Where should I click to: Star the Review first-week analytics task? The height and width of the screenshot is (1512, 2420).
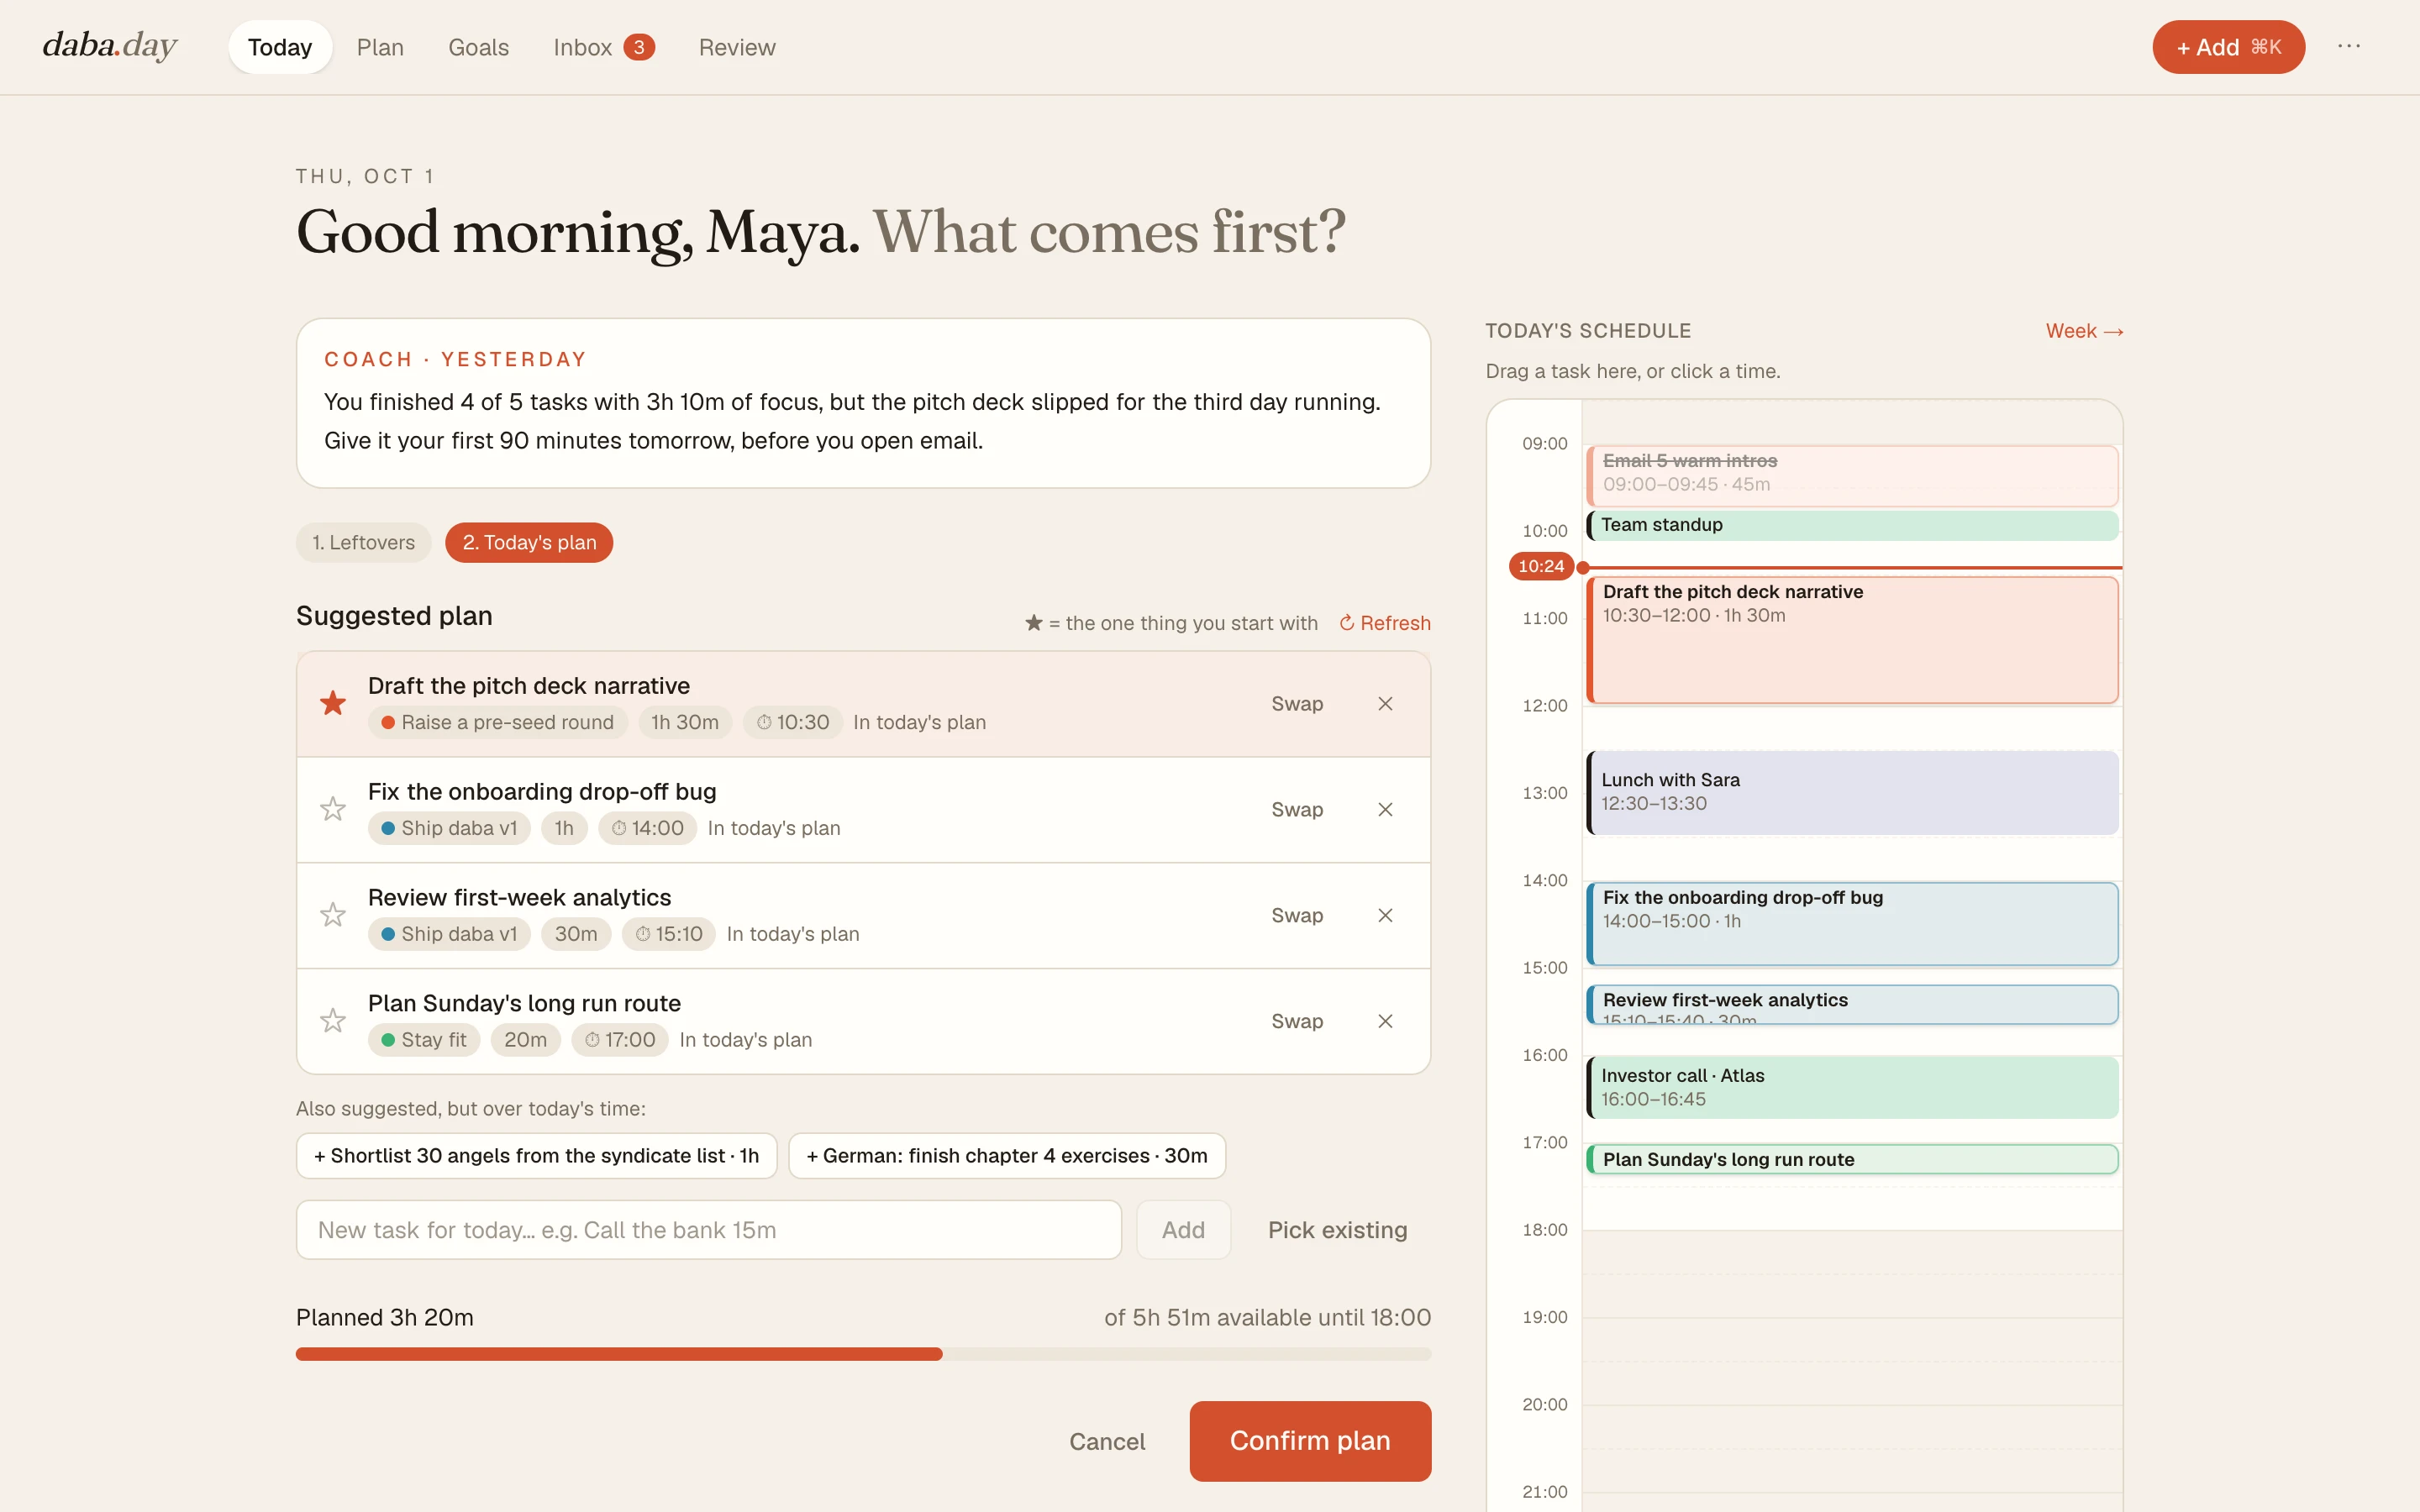click(x=333, y=915)
